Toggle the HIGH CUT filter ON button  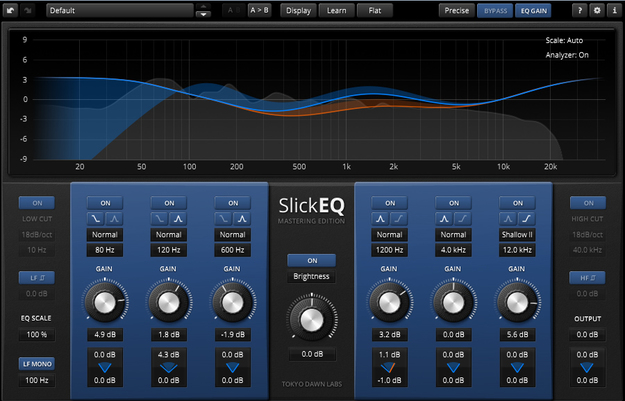click(588, 203)
